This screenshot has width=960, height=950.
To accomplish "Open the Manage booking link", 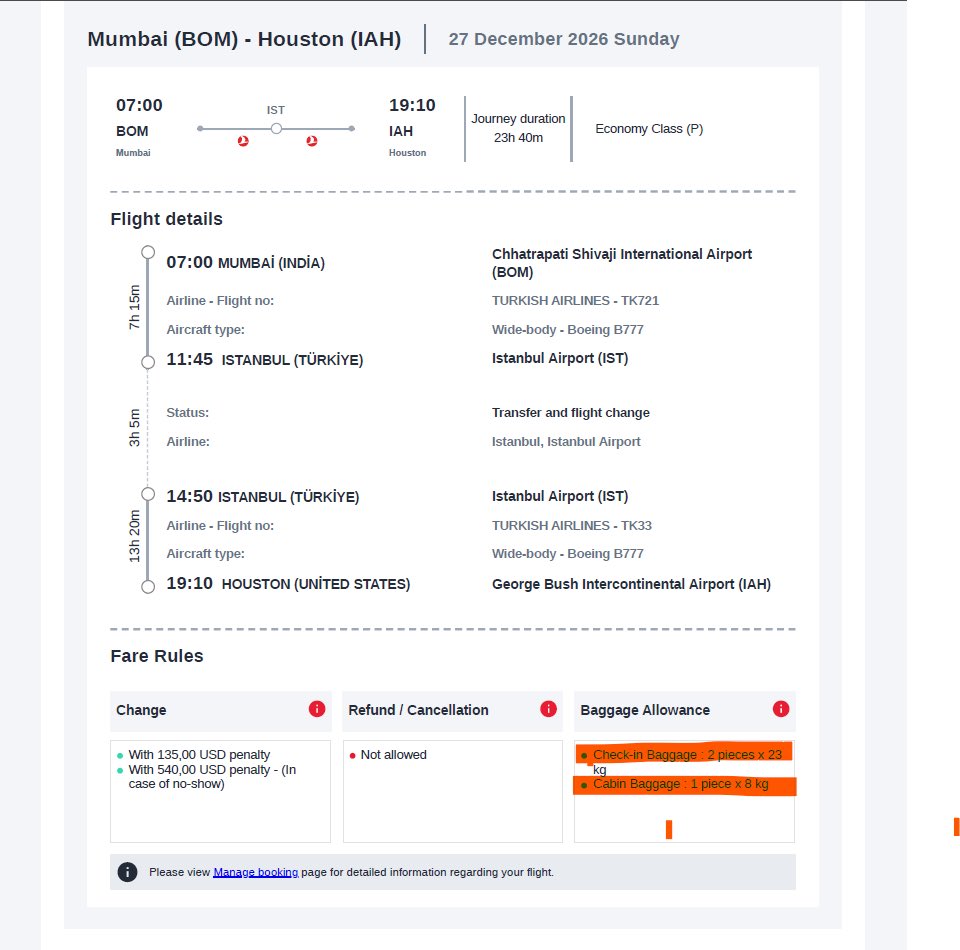I will (x=255, y=872).
